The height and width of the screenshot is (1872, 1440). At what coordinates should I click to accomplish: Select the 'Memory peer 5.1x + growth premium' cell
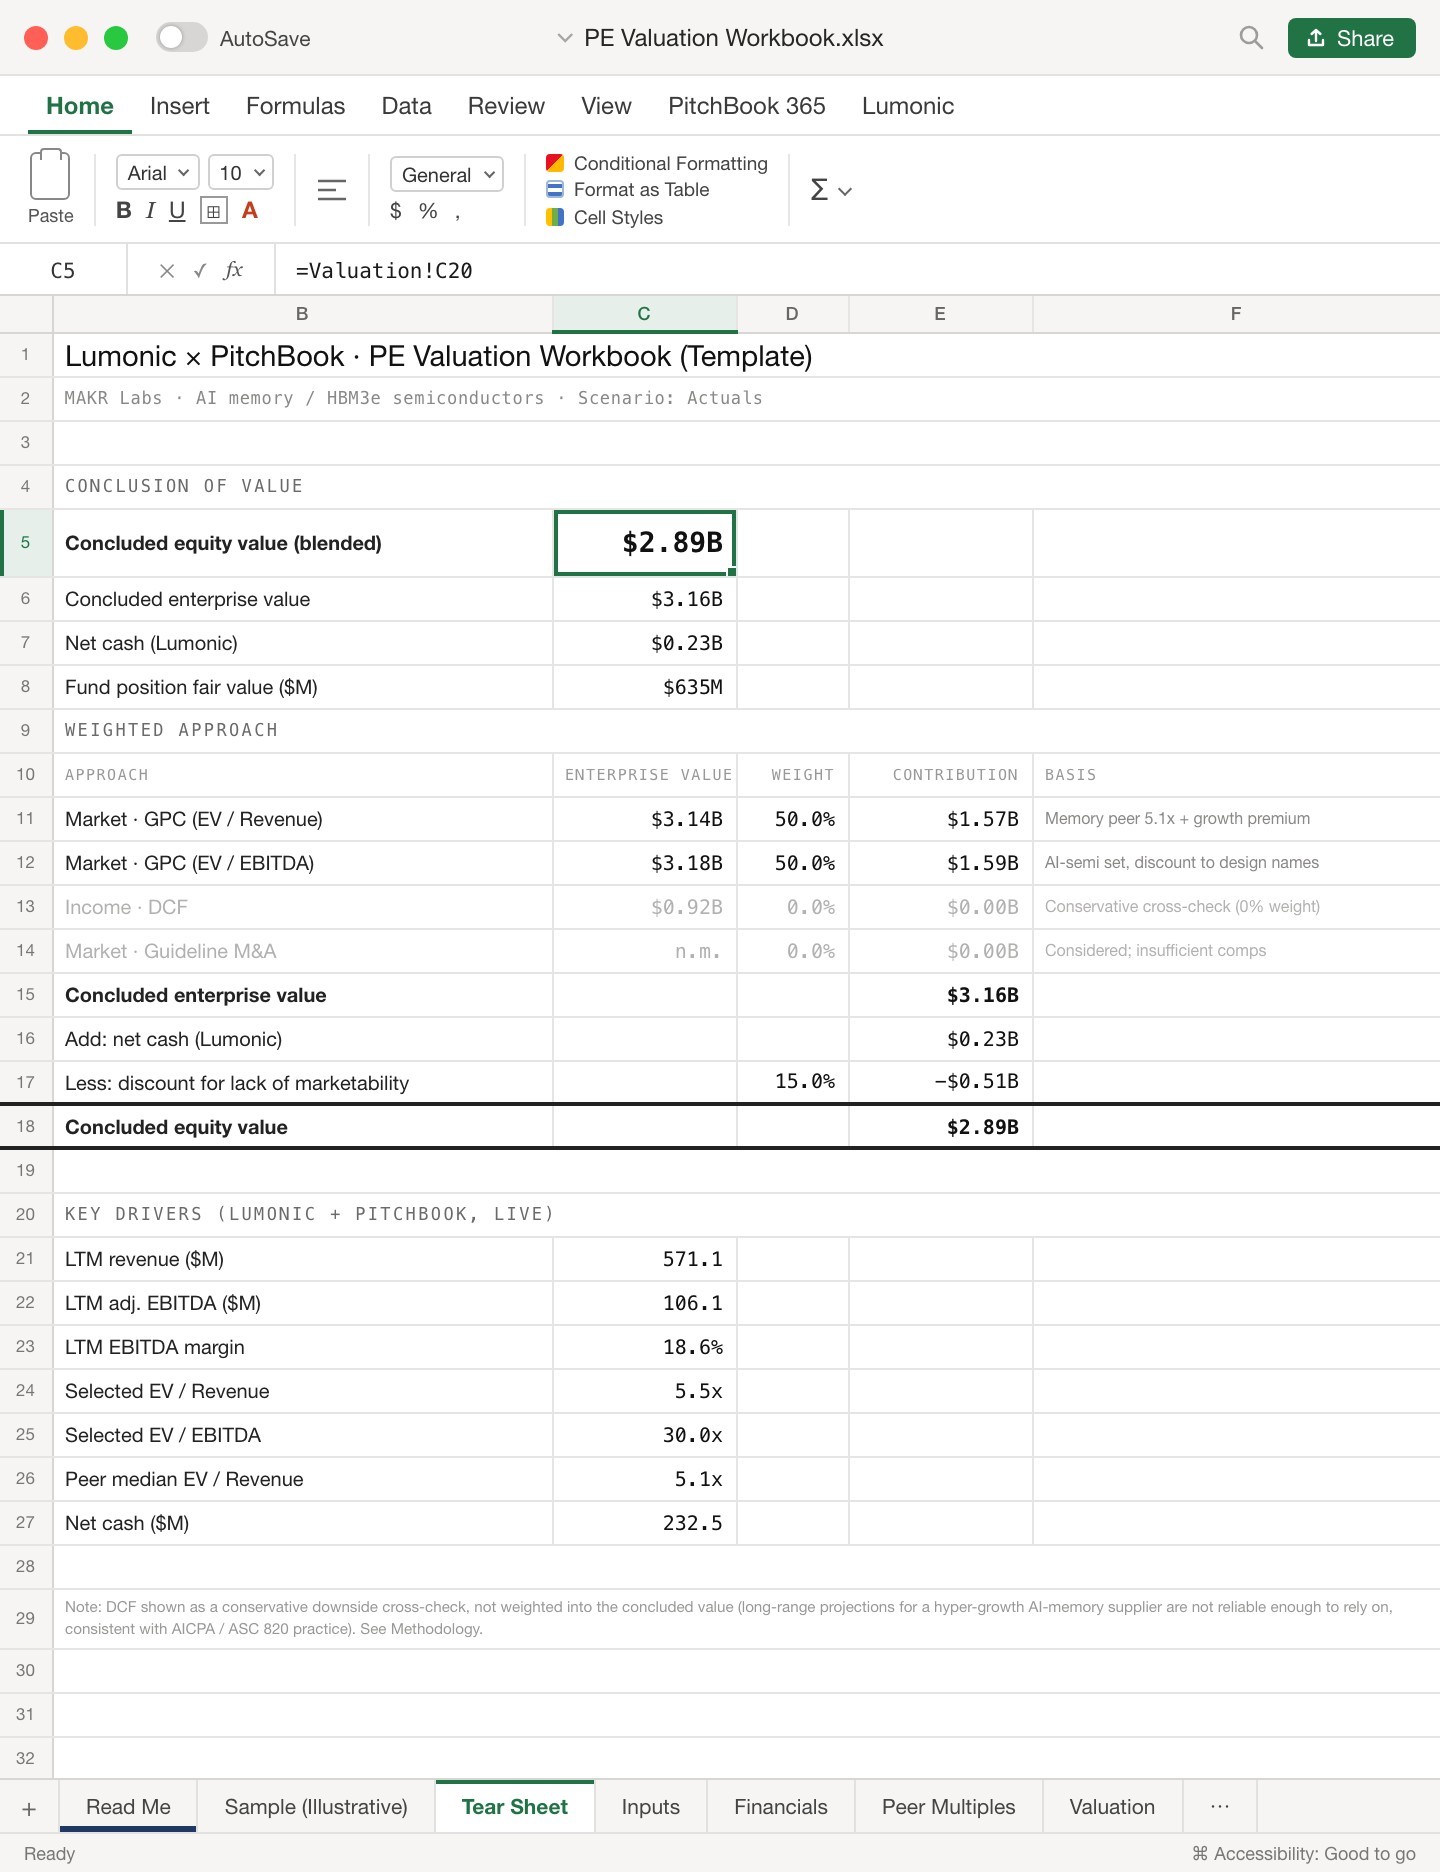click(x=1236, y=819)
